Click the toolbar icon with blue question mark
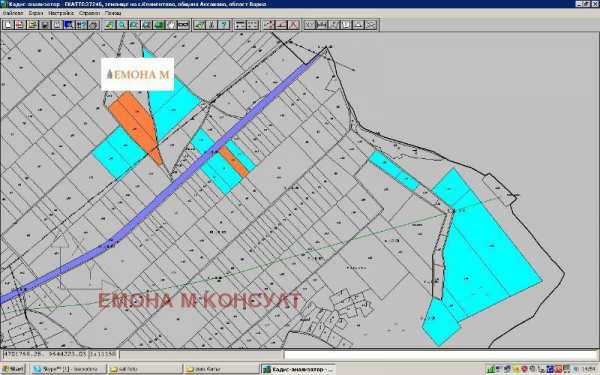 [82, 25]
